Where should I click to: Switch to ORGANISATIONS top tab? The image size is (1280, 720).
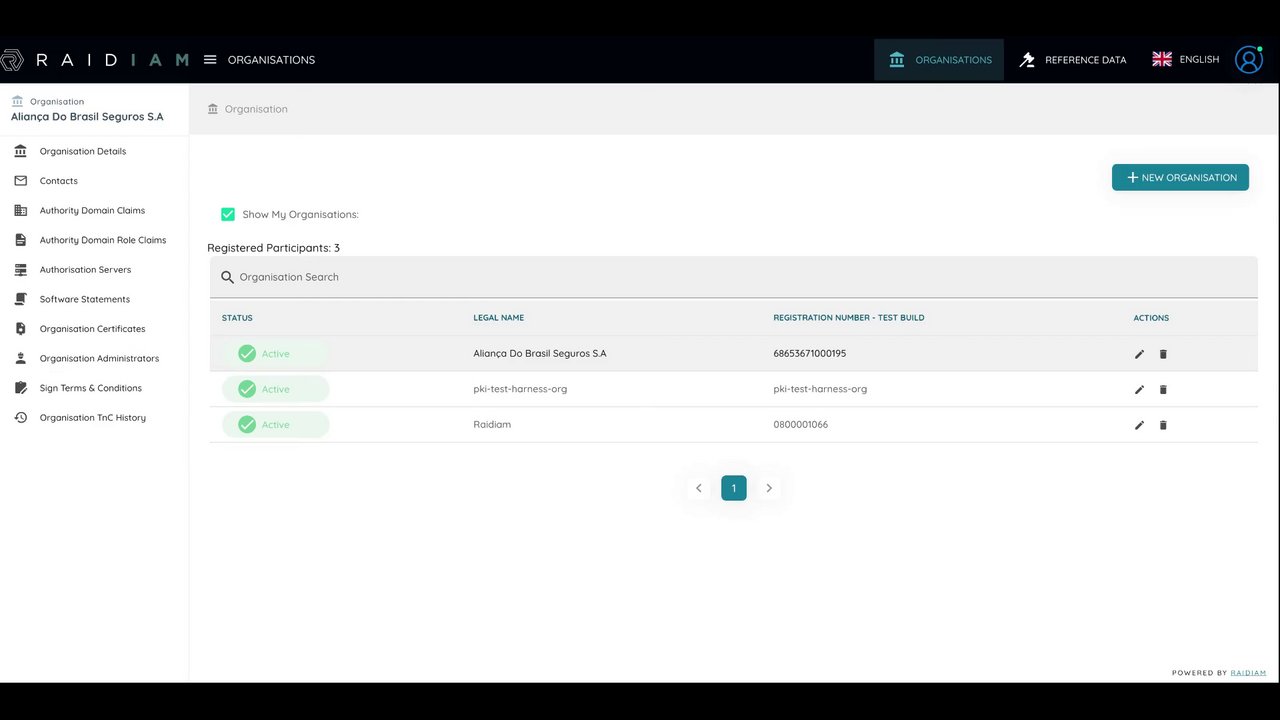point(939,60)
